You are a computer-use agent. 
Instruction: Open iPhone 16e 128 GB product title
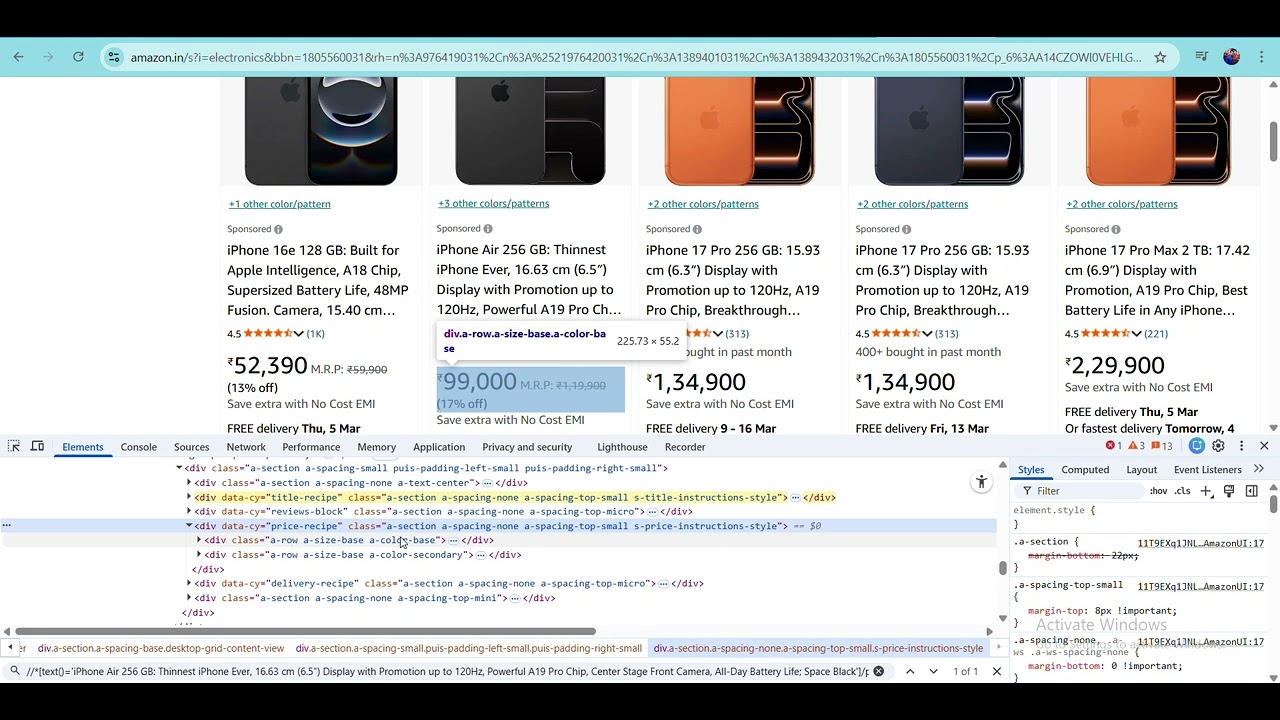[318, 280]
